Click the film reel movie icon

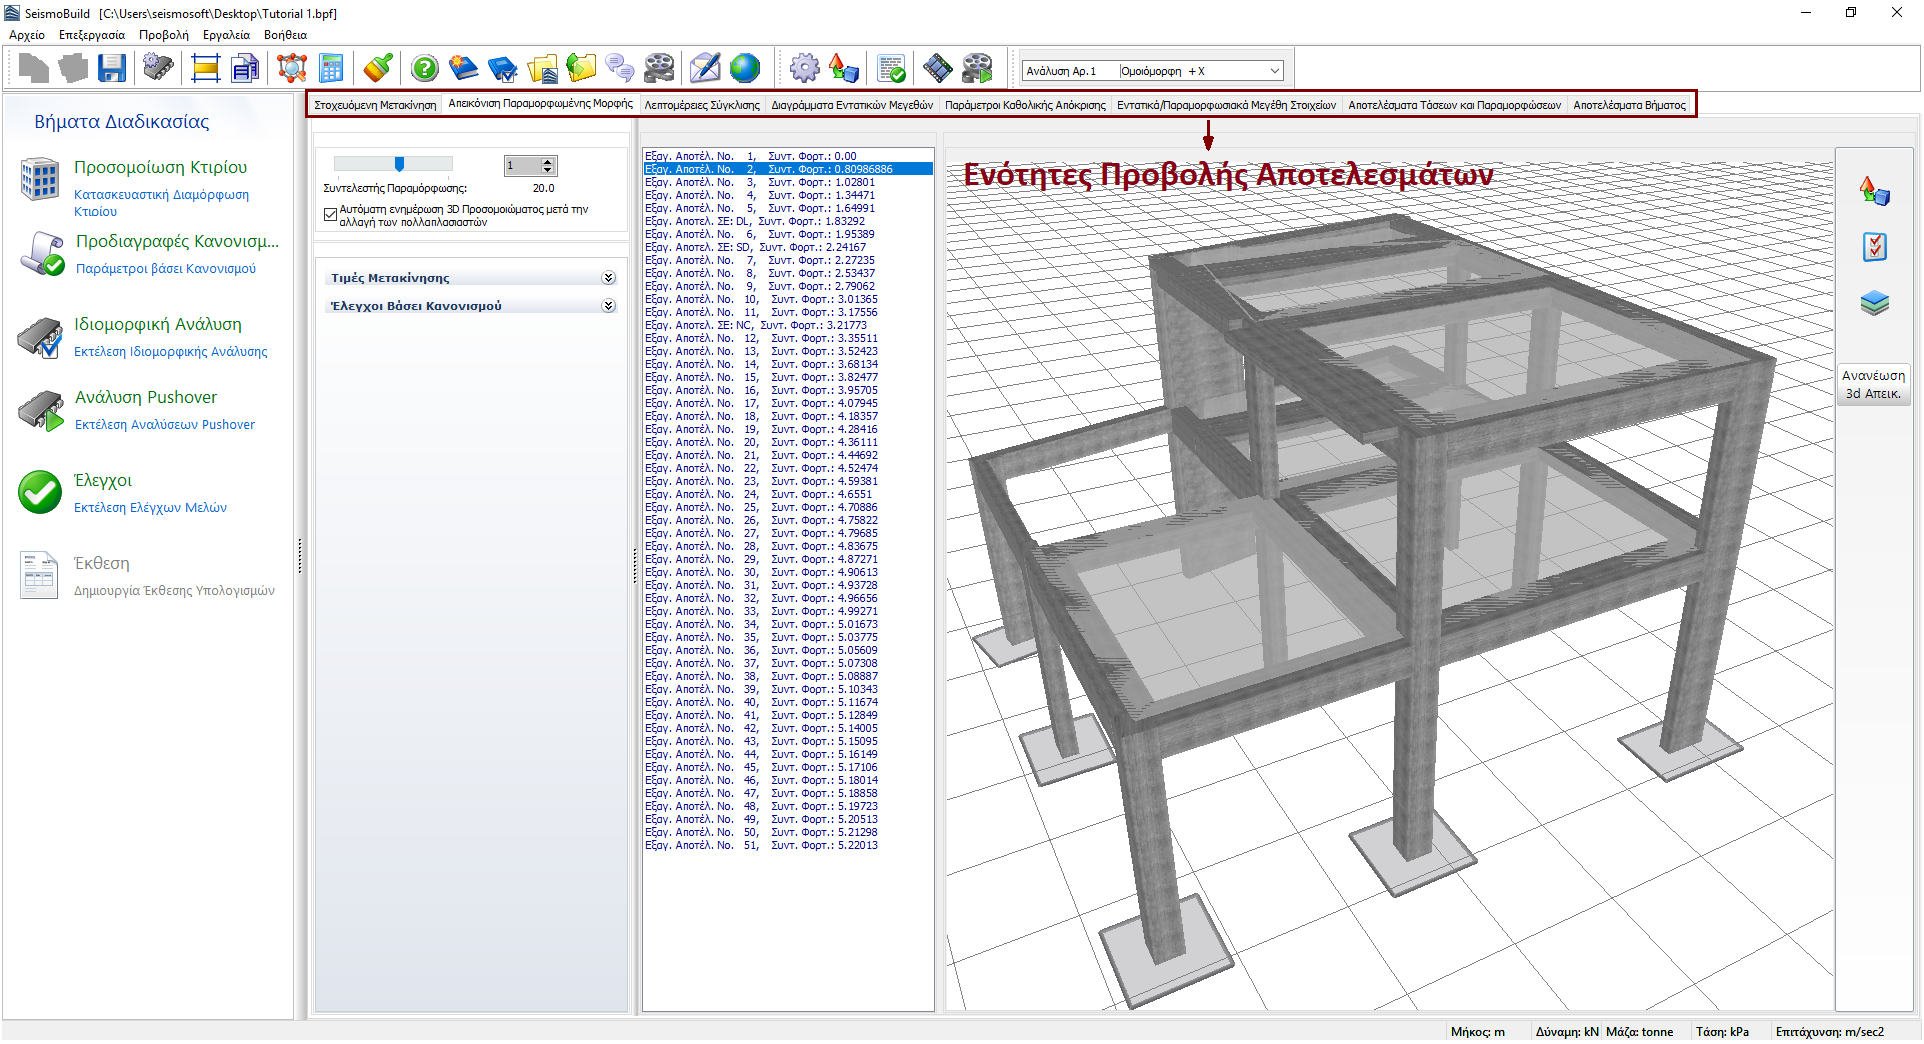(x=659, y=69)
